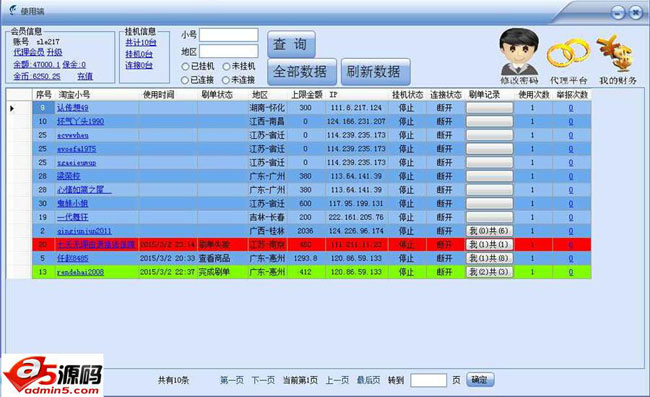Sort by the 挂机状态 column header
Viewport: 650px width, 397px height.
click(407, 95)
